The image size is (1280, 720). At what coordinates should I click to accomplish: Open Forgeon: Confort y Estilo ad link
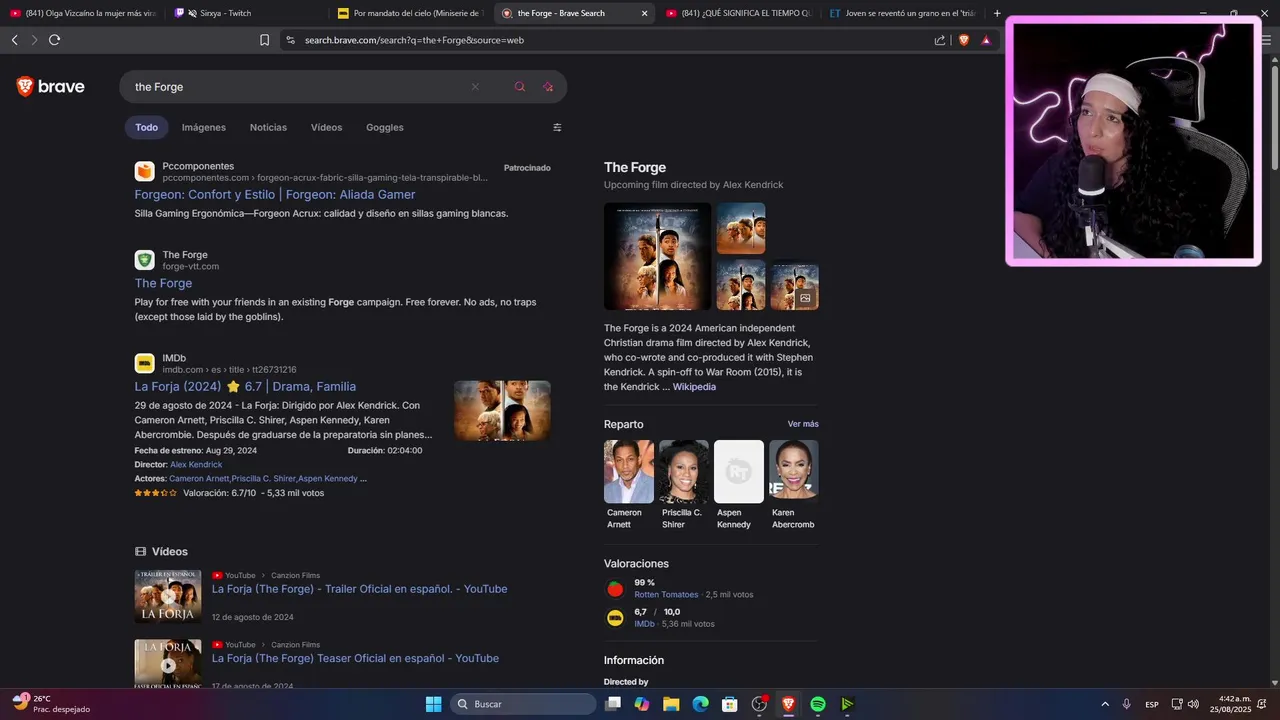(275, 194)
